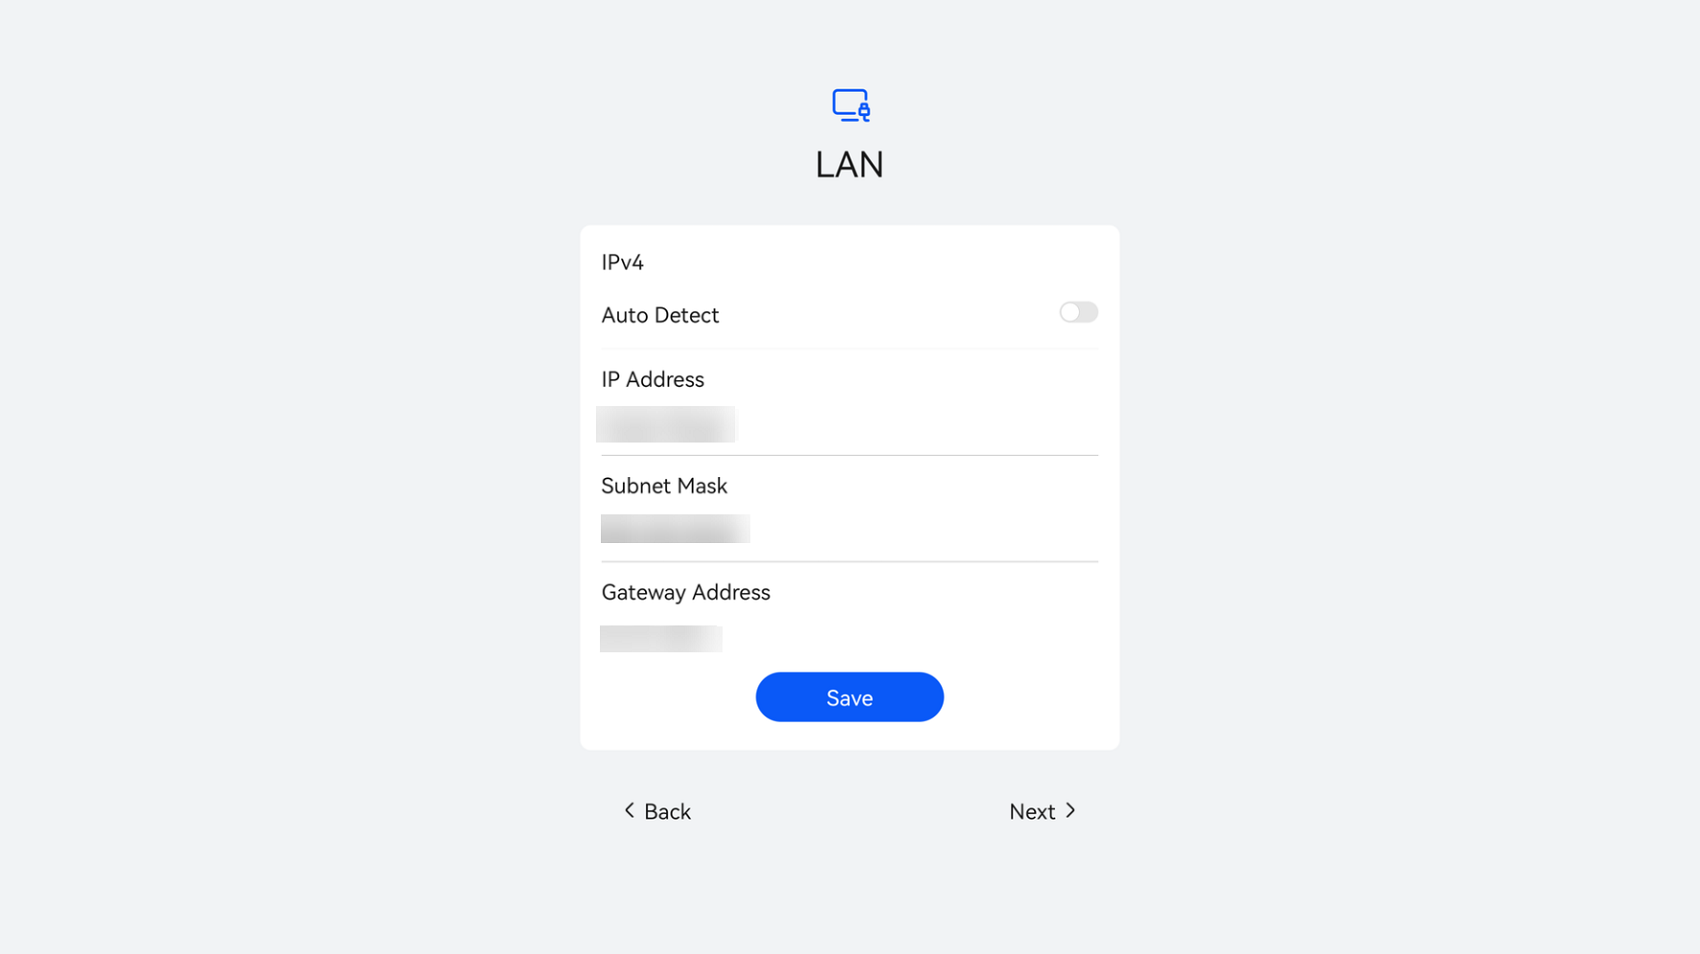Click empty area of Gateway Address row
Viewport: 1700px width, 954px height.
pyautogui.click(x=910, y=638)
